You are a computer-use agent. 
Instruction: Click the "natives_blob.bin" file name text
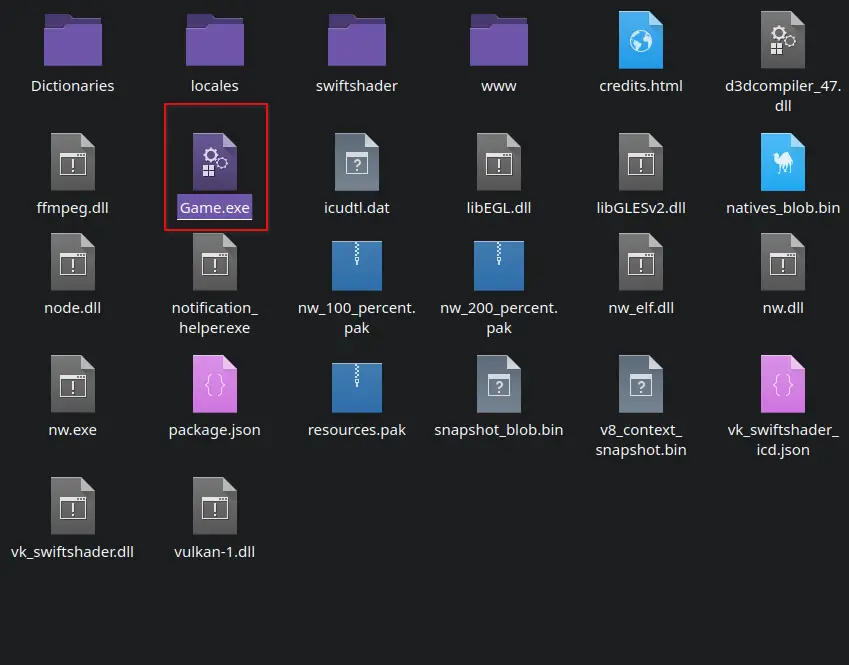(x=782, y=208)
